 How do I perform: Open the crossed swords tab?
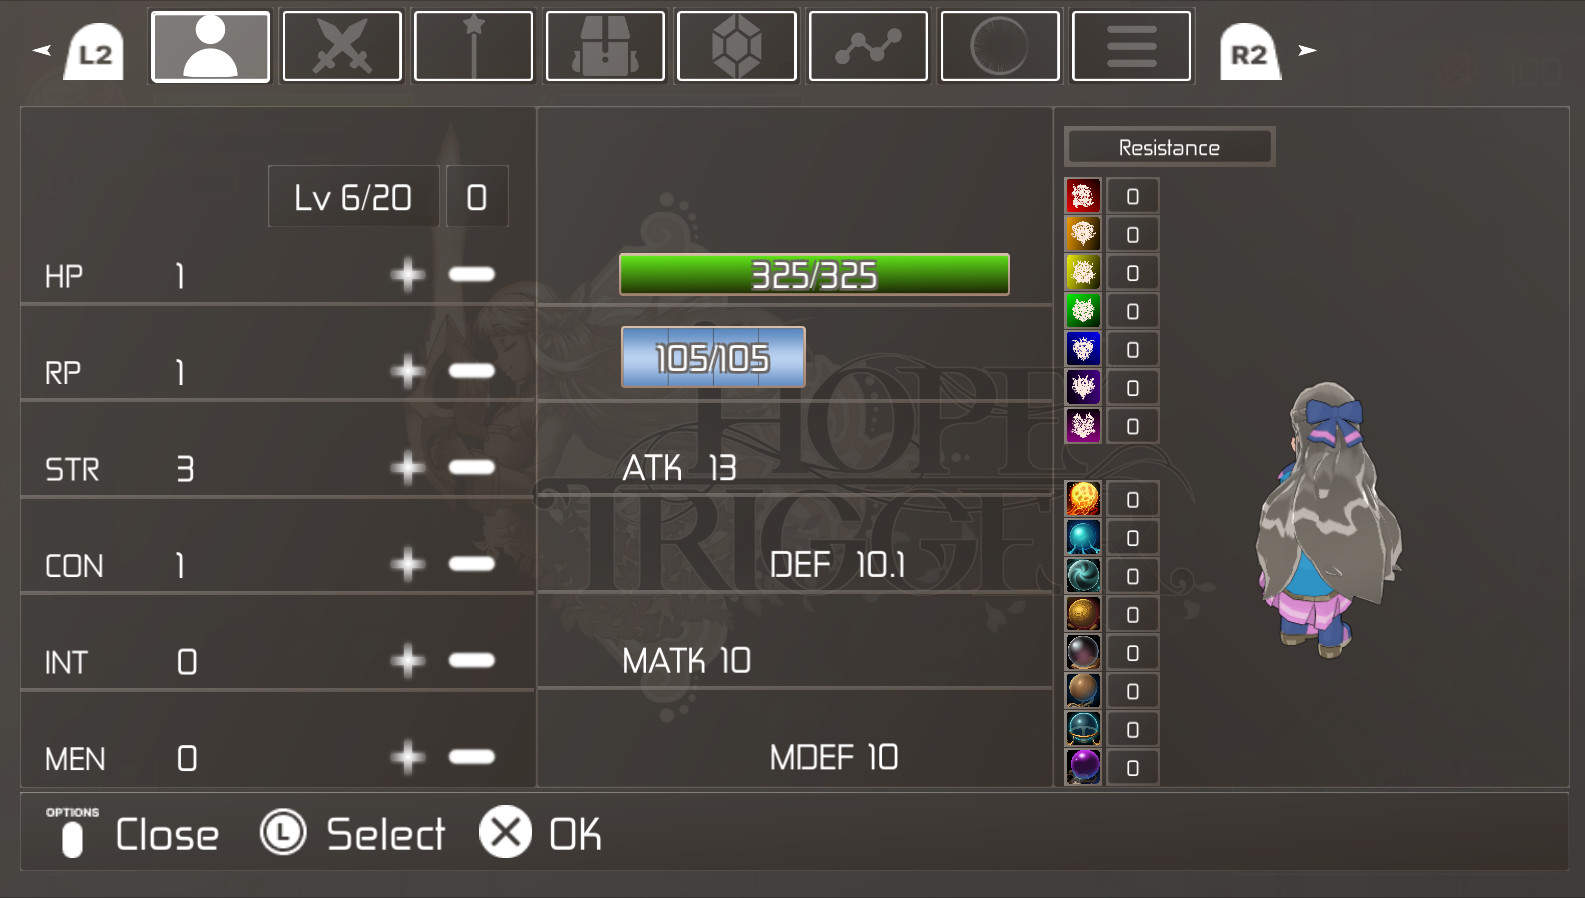click(x=342, y=46)
